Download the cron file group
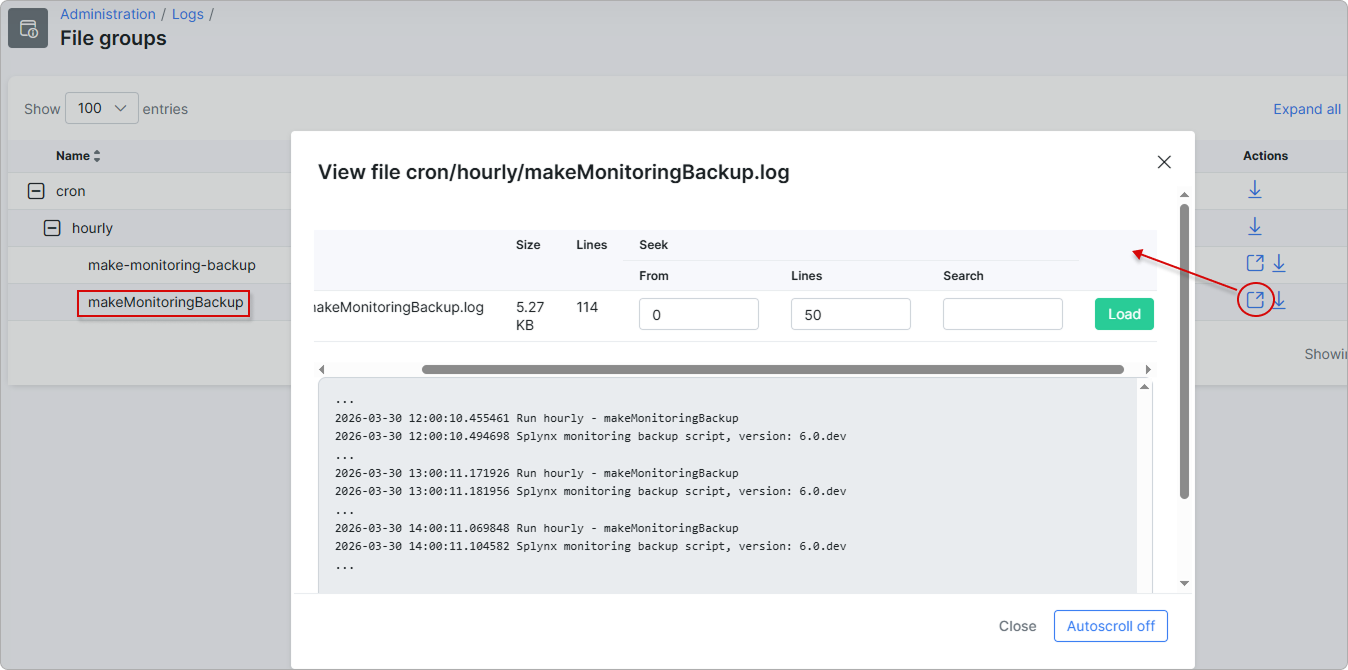 [1255, 189]
